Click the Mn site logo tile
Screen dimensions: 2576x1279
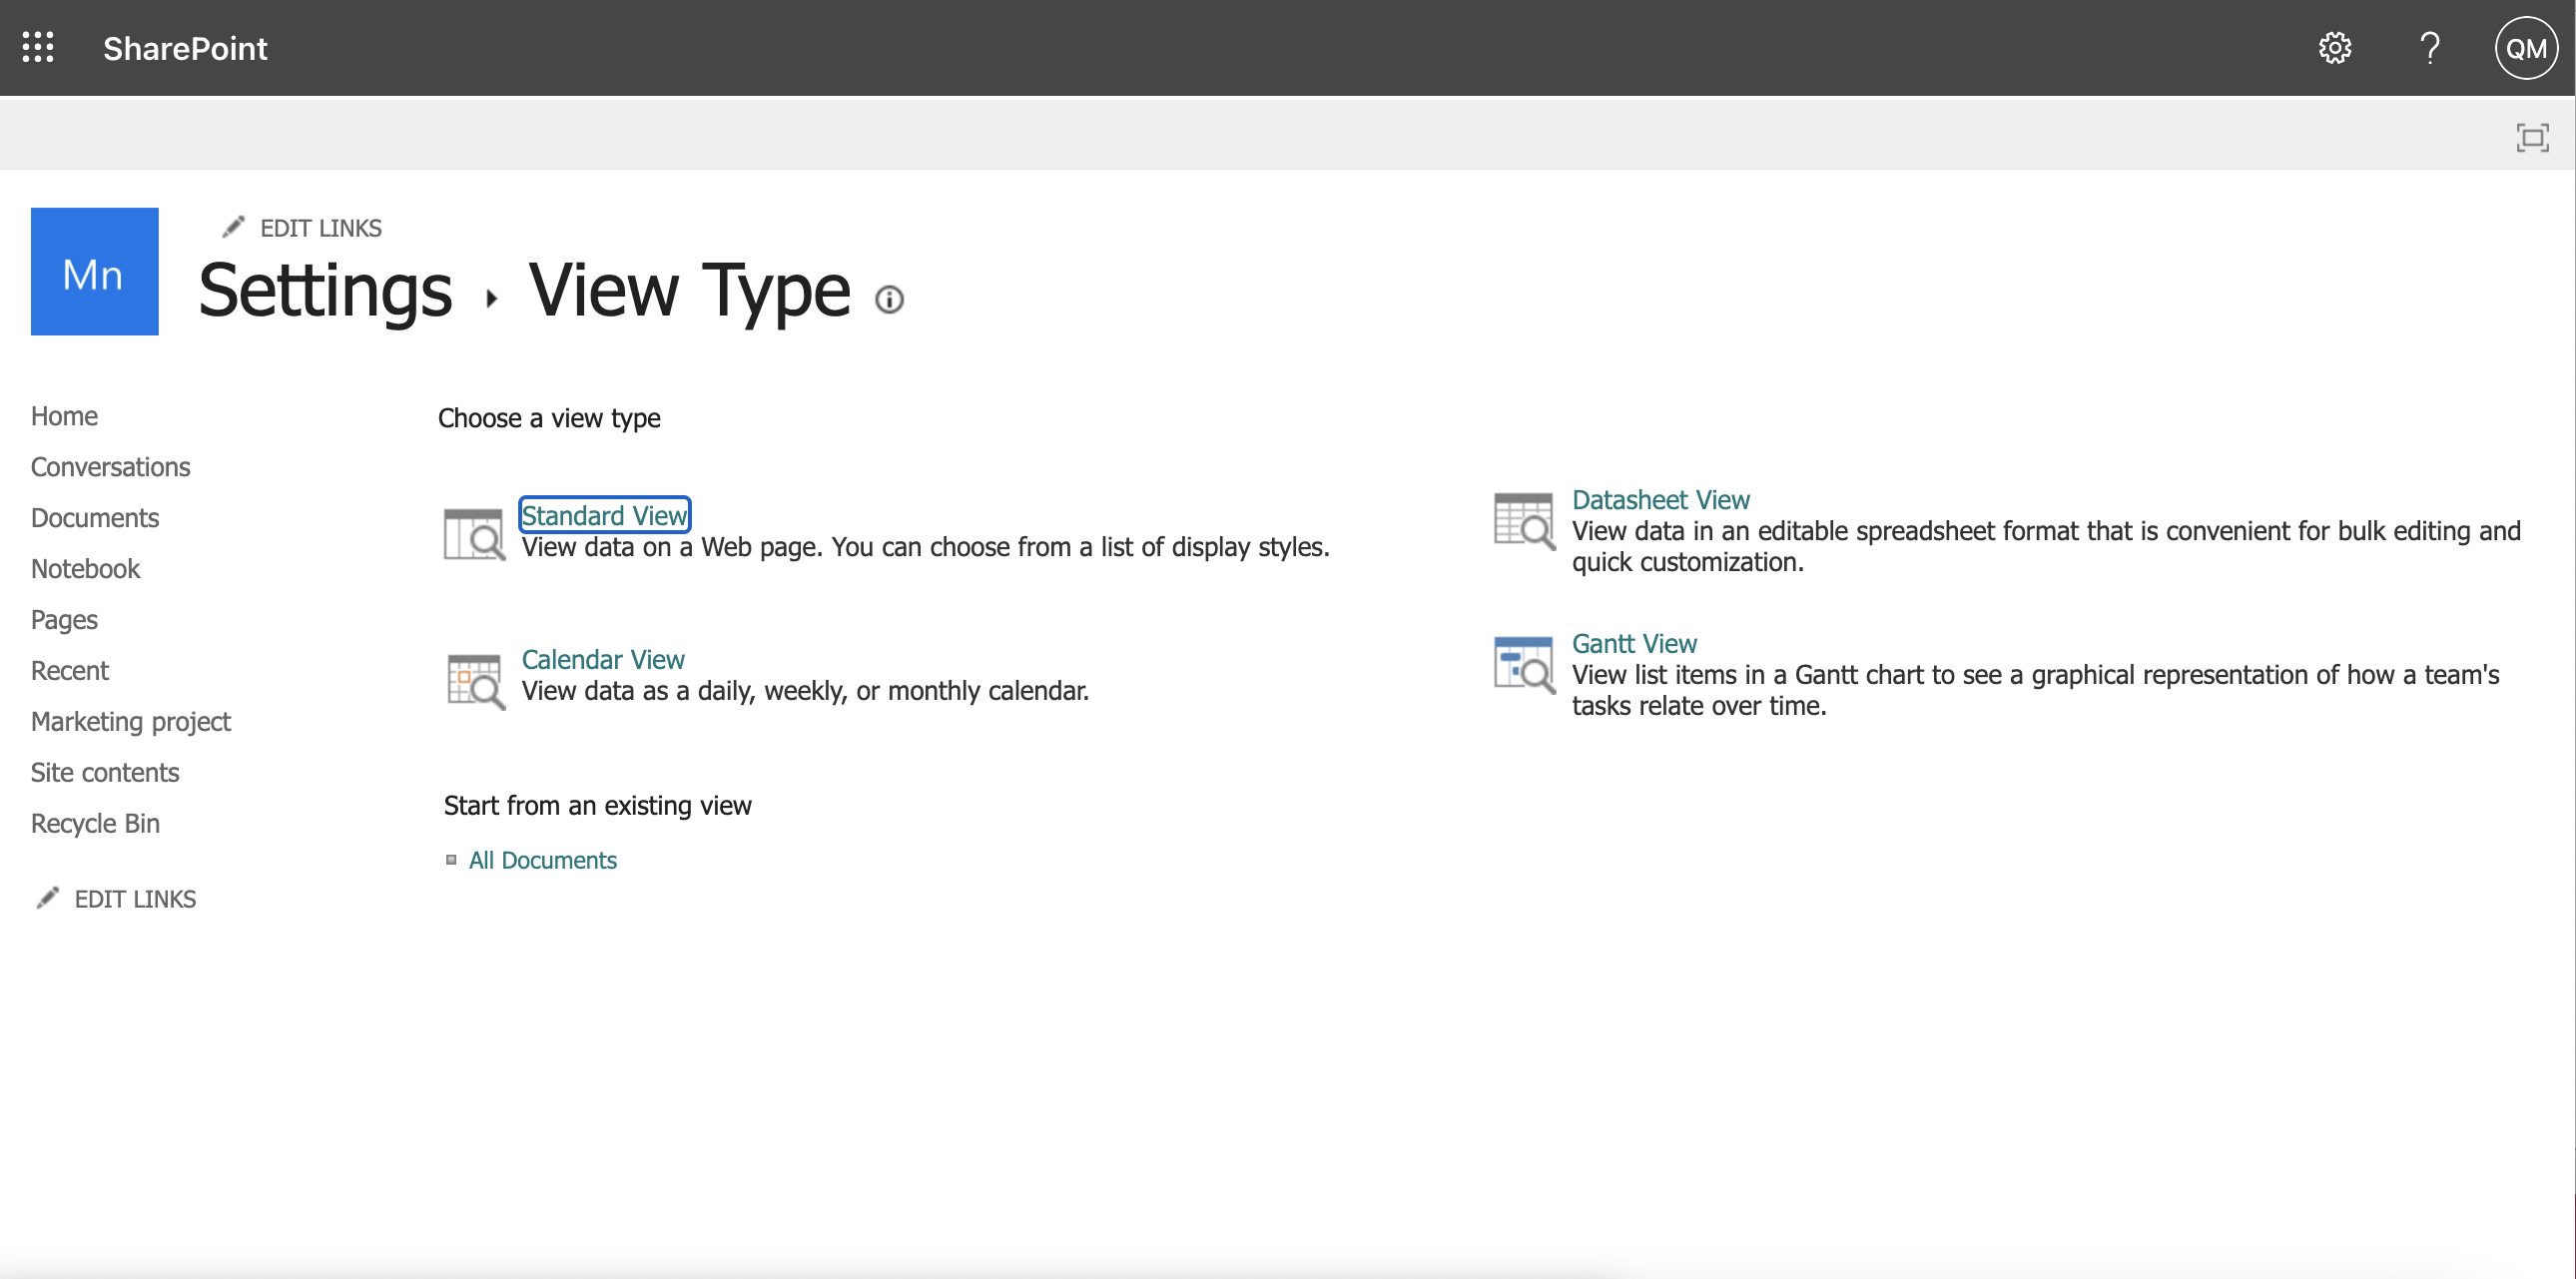[x=95, y=271]
